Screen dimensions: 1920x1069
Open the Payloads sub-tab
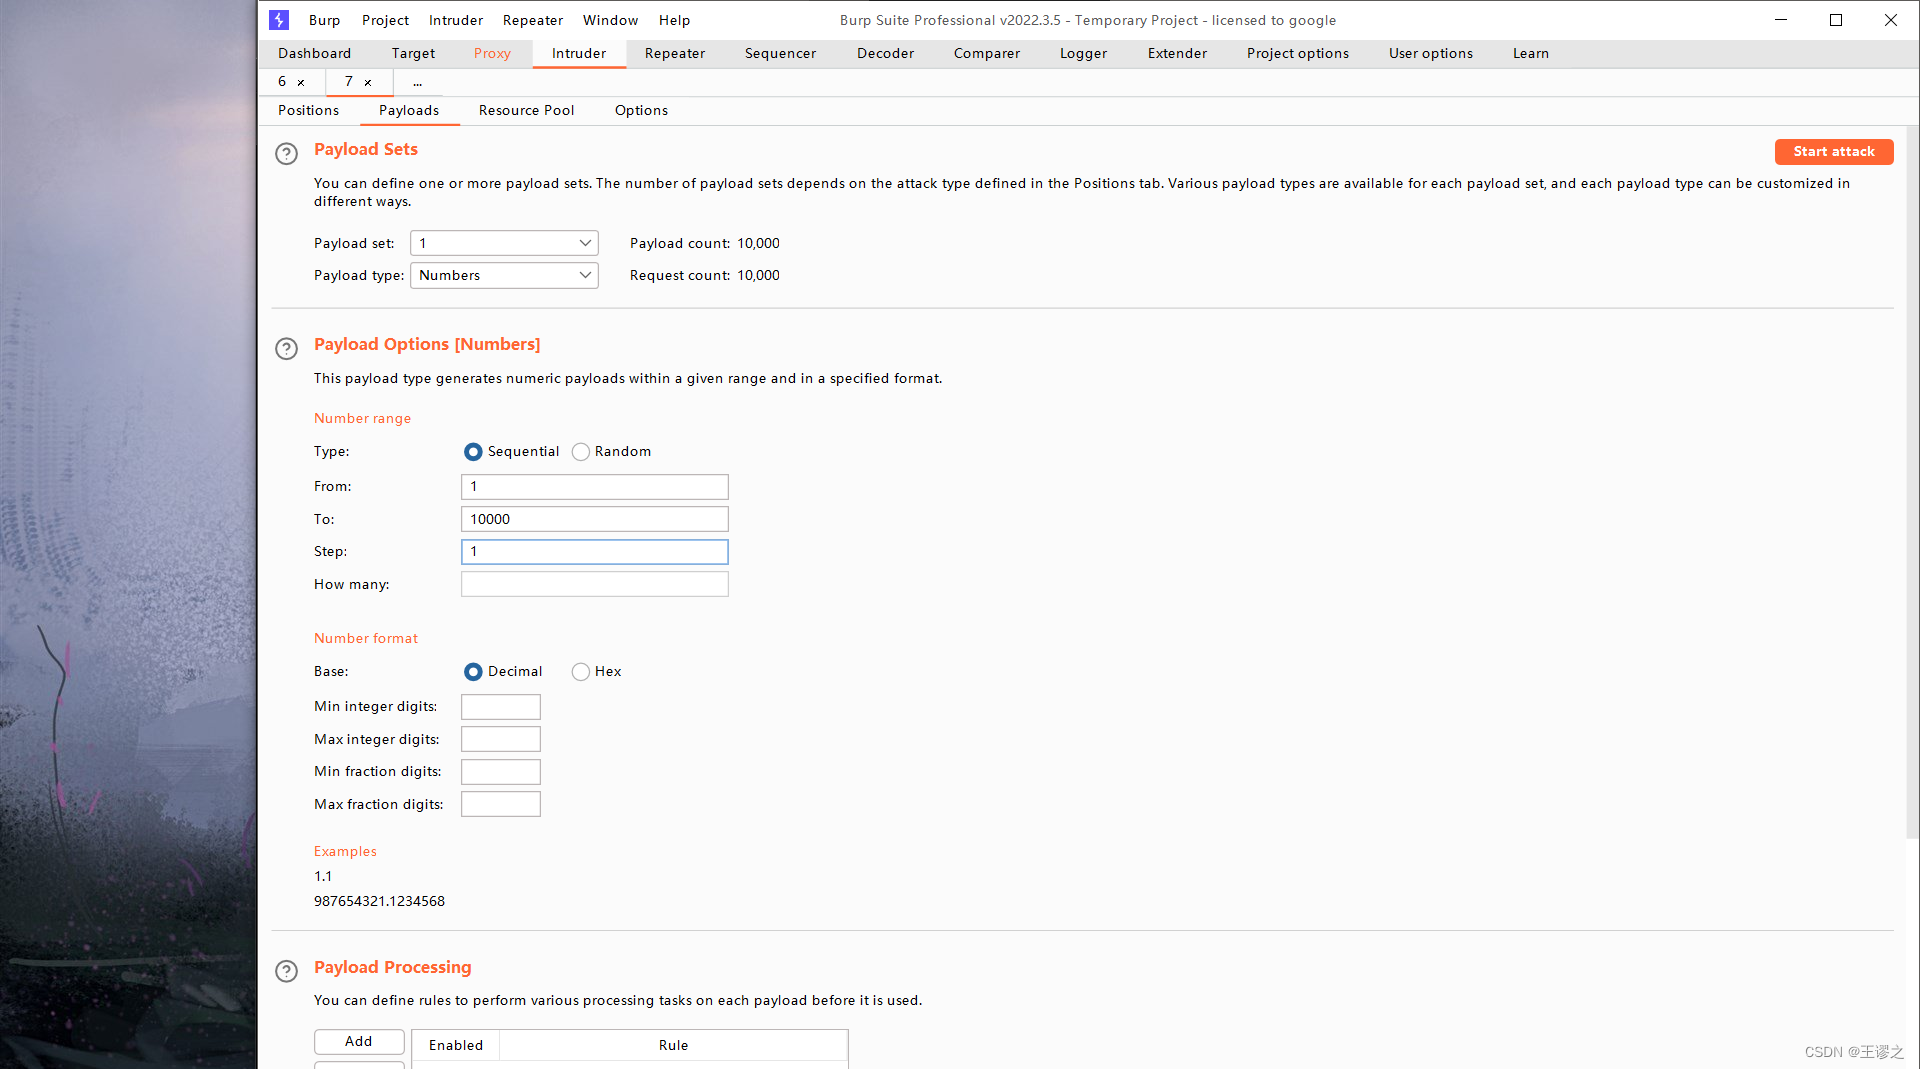point(409,110)
